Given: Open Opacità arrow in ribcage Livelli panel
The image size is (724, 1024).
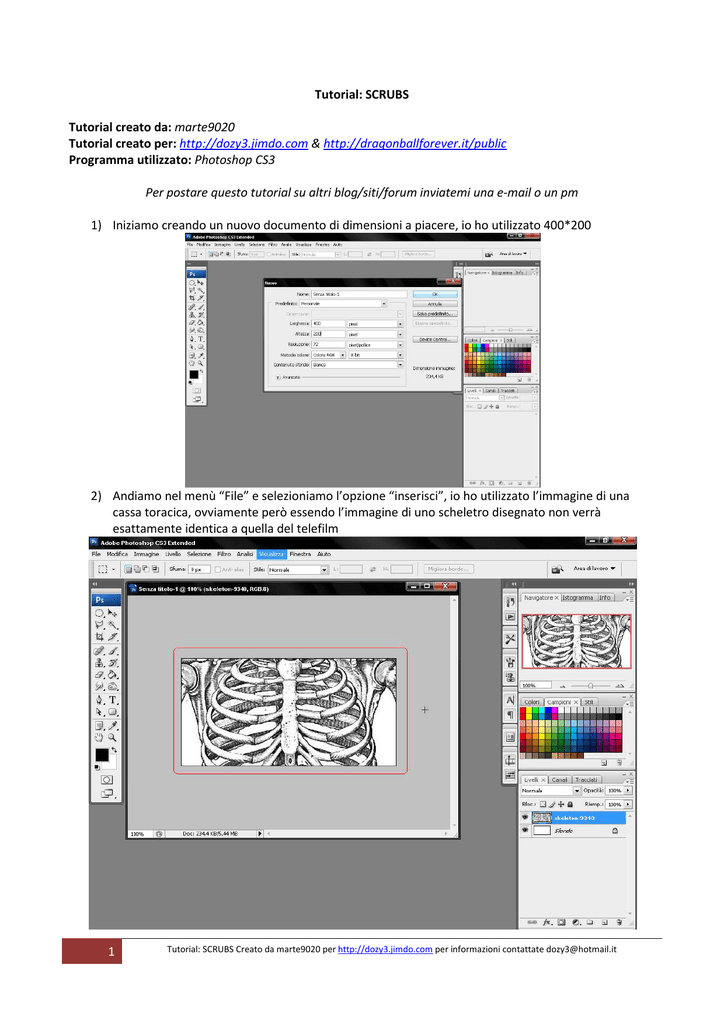Looking at the screenshot, I should pos(627,790).
